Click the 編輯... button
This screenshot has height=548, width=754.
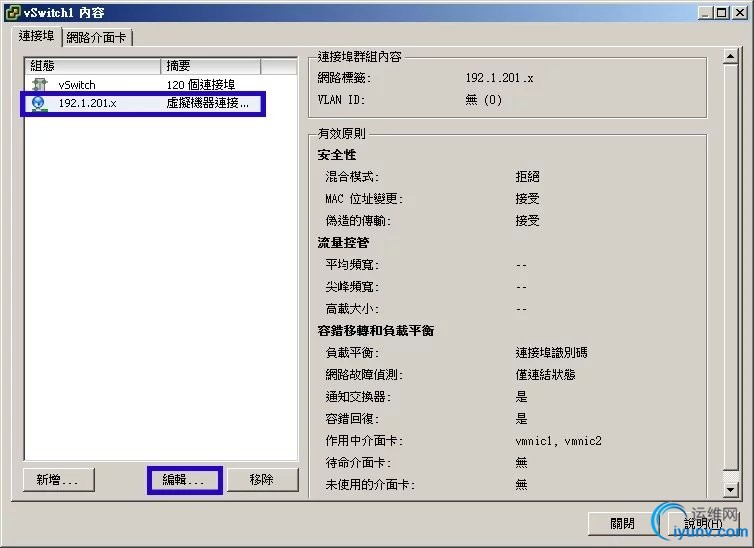tap(185, 480)
